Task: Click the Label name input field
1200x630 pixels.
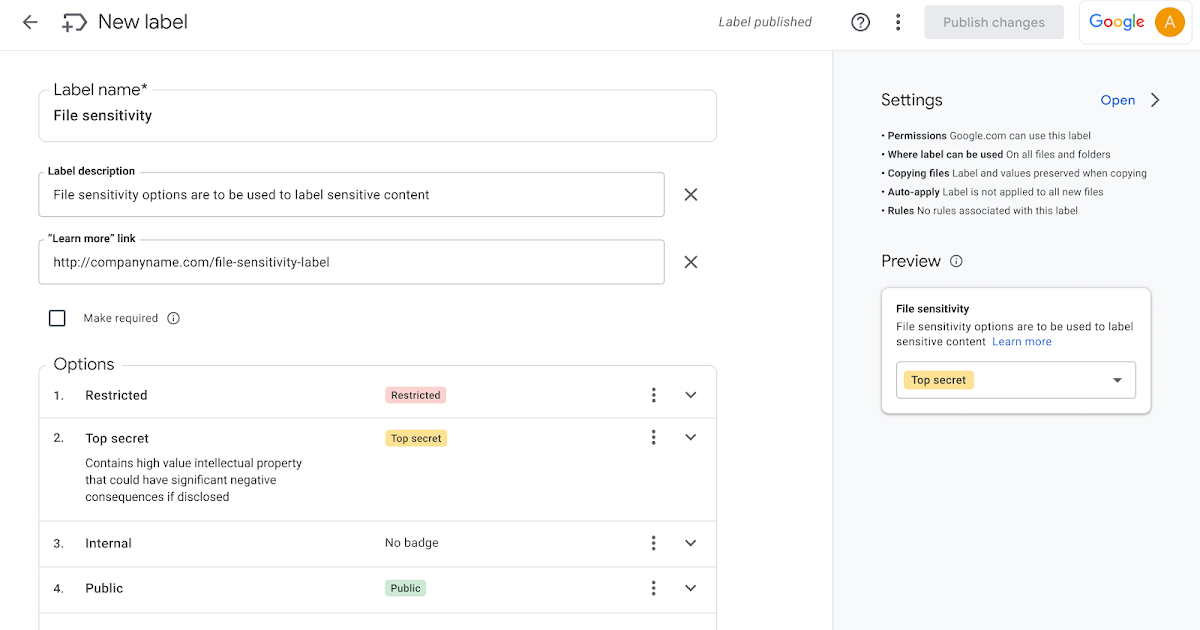Action: [377, 116]
